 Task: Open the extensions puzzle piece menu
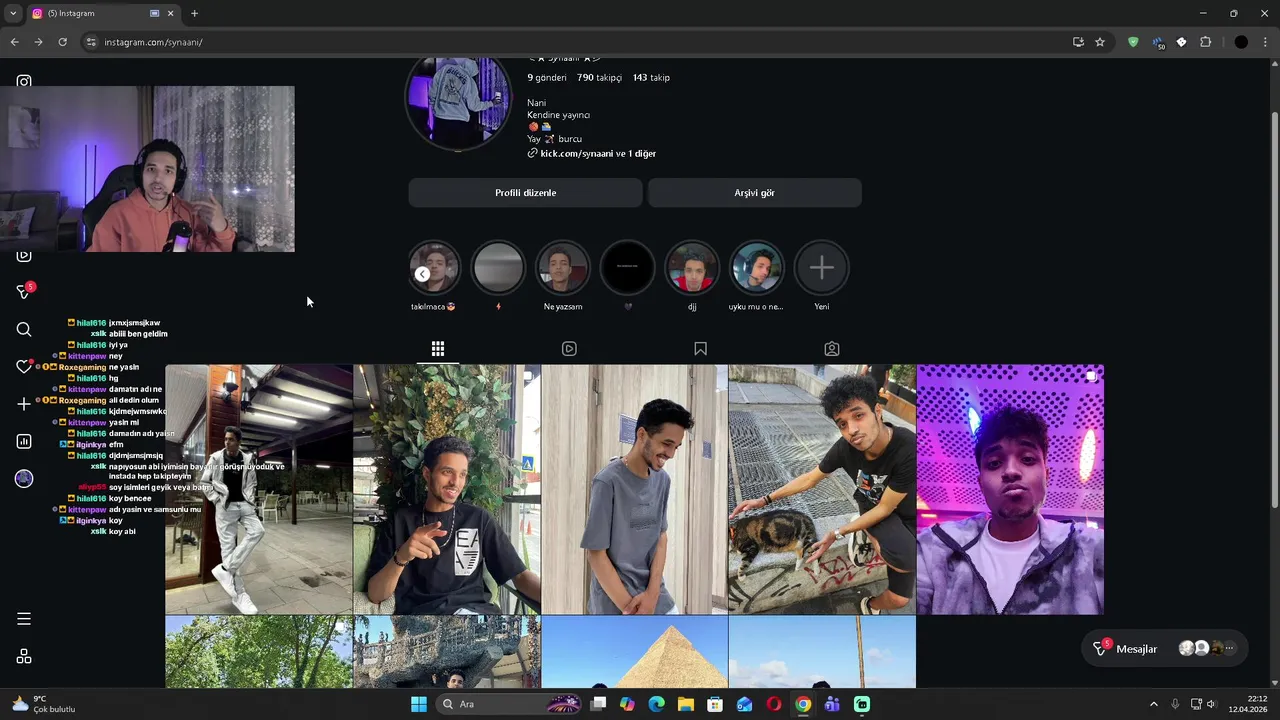[1205, 42]
